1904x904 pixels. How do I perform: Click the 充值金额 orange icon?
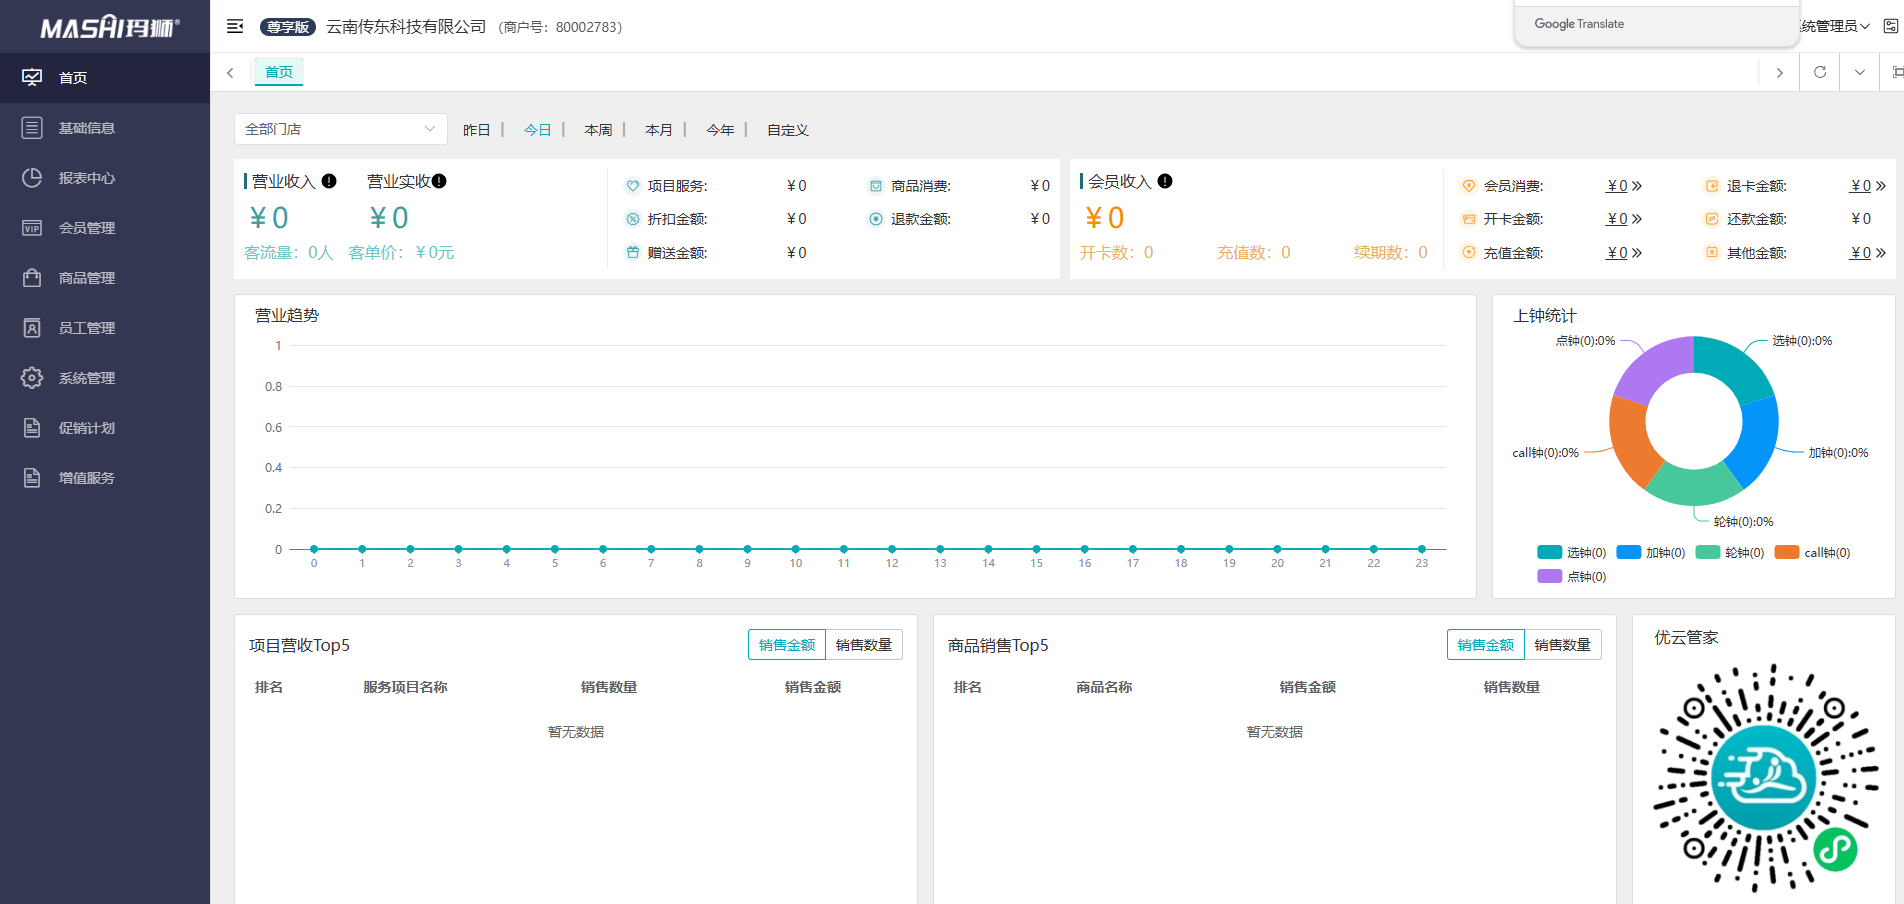pyautogui.click(x=1469, y=252)
